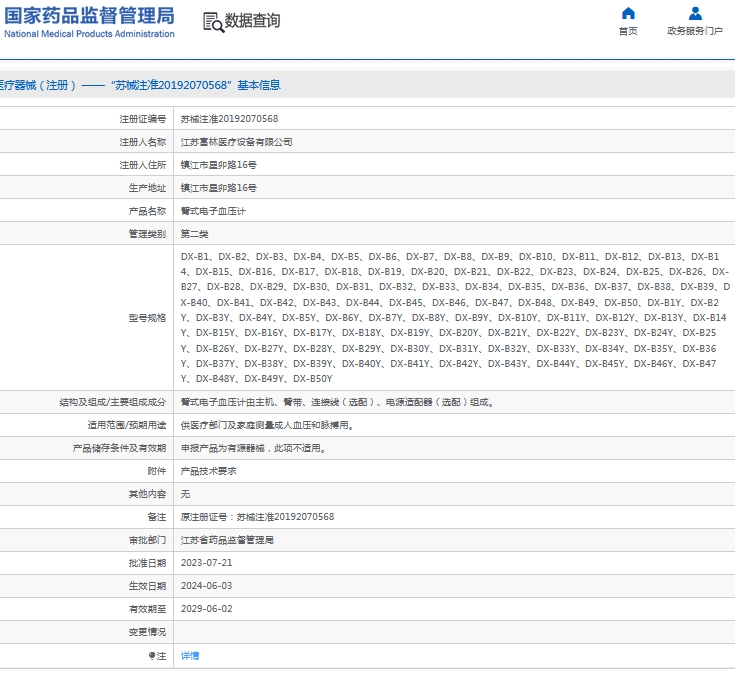Click product name 臂式电子血压计

coord(213,211)
